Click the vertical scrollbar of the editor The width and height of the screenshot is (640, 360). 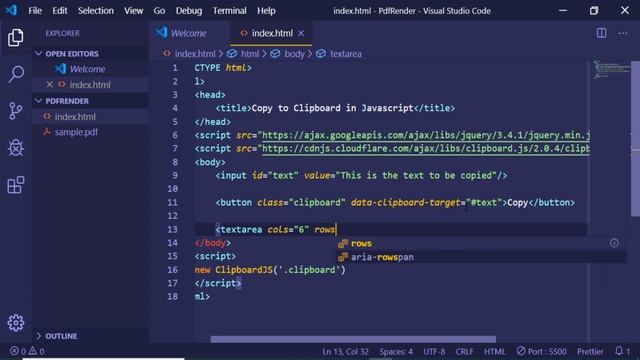click(636, 139)
